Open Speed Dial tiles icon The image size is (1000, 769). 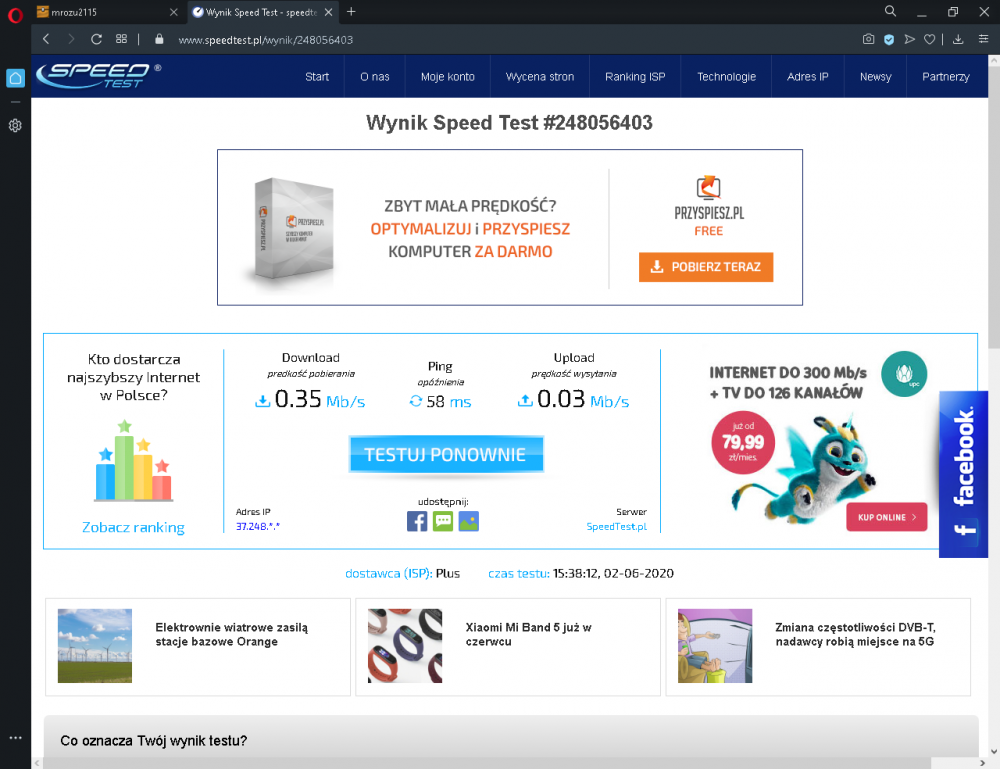(121, 39)
